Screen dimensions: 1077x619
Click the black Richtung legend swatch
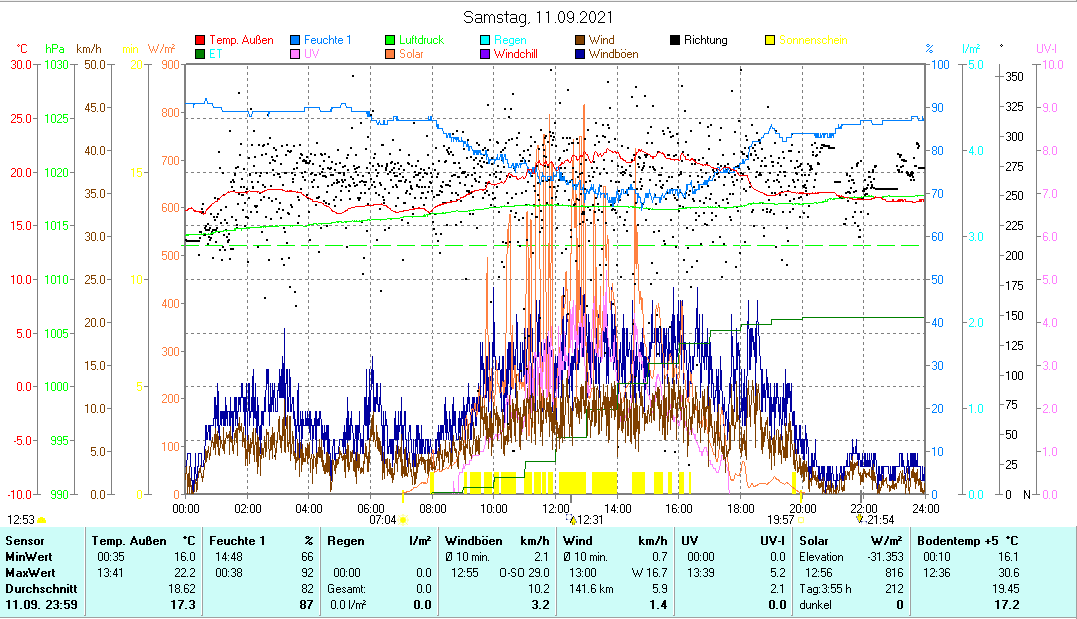(674, 41)
